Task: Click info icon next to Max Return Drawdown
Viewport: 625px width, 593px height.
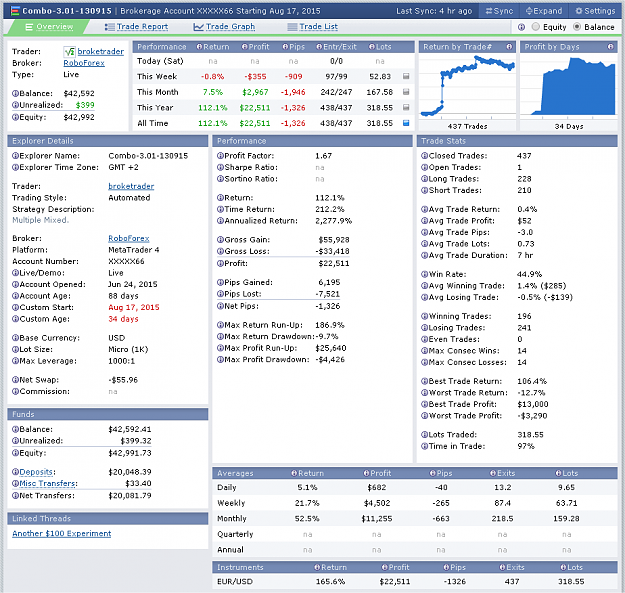Action: point(220,336)
